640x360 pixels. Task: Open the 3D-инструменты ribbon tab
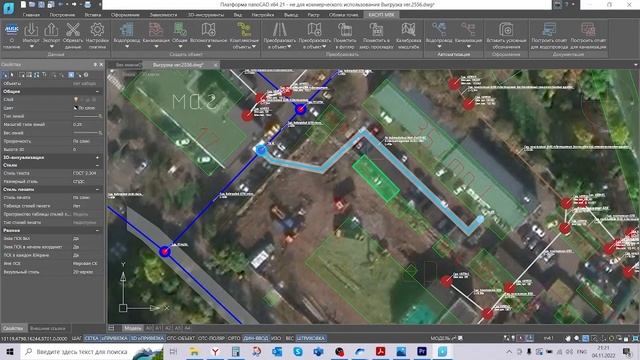(206, 15)
